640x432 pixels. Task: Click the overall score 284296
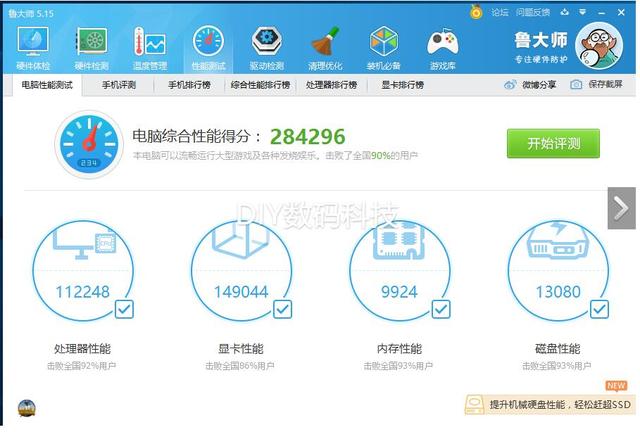[x=307, y=137]
